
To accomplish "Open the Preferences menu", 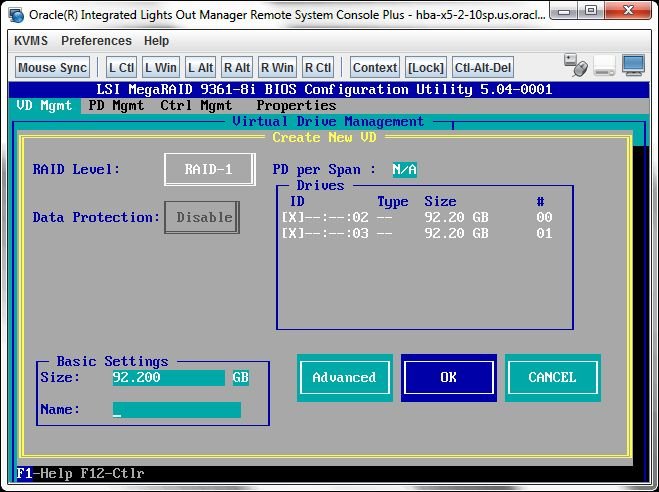I will pyautogui.click(x=96, y=41).
